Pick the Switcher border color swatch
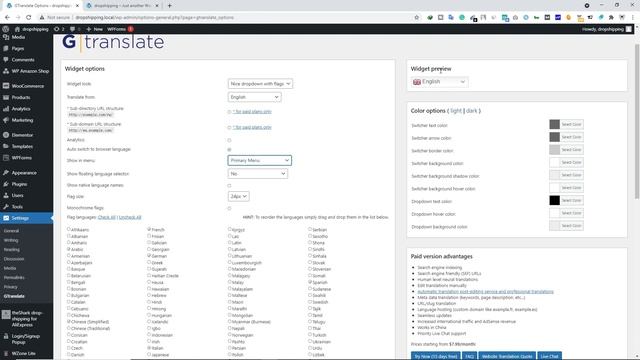The image size is (640, 360). (554, 150)
